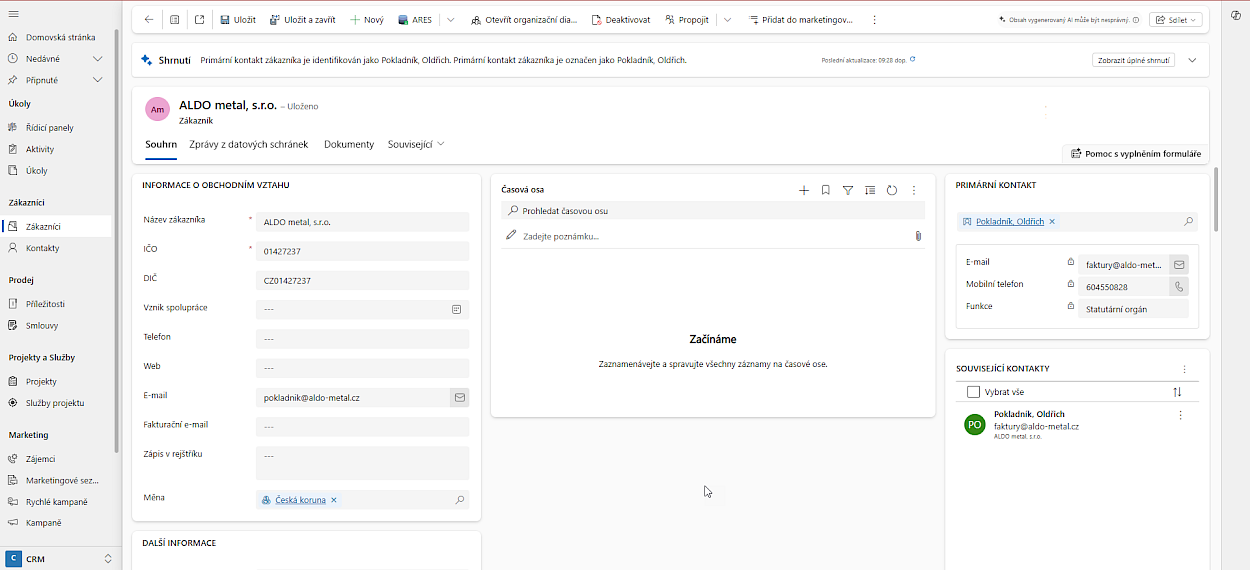Click the 'Prohledat časovou osu' search field
Screen dimensions: 1250x570
712,211
